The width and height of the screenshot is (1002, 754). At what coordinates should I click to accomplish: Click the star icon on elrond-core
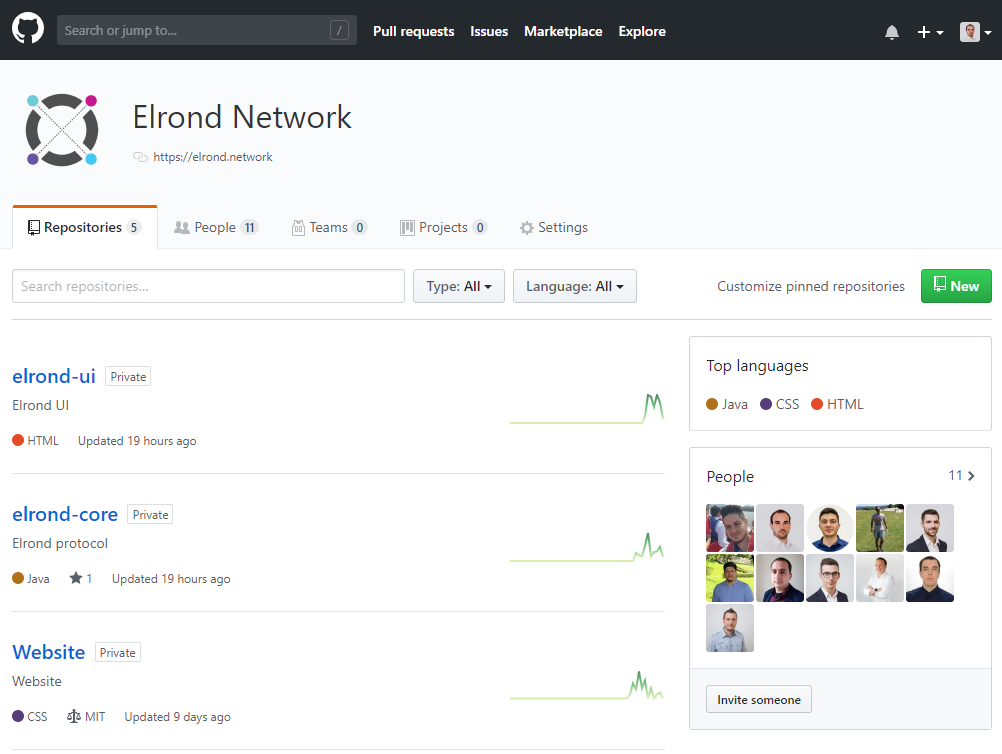[75, 578]
